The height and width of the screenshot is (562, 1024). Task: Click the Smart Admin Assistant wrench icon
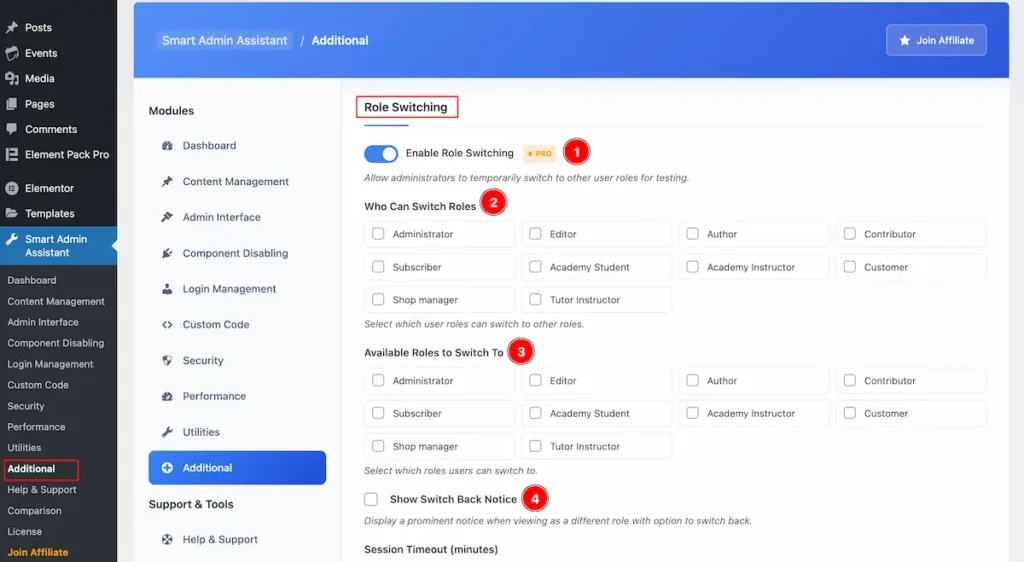coord(12,239)
